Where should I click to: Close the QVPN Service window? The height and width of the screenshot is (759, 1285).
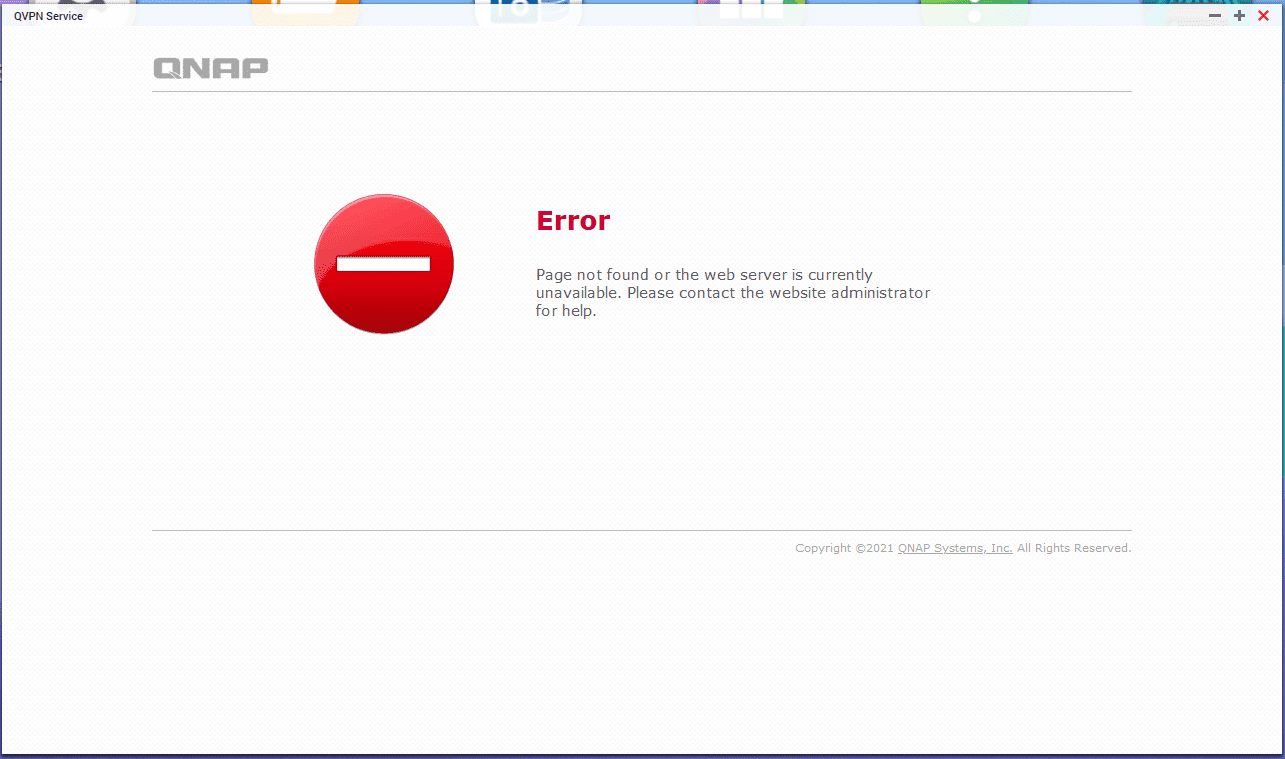tap(1263, 15)
